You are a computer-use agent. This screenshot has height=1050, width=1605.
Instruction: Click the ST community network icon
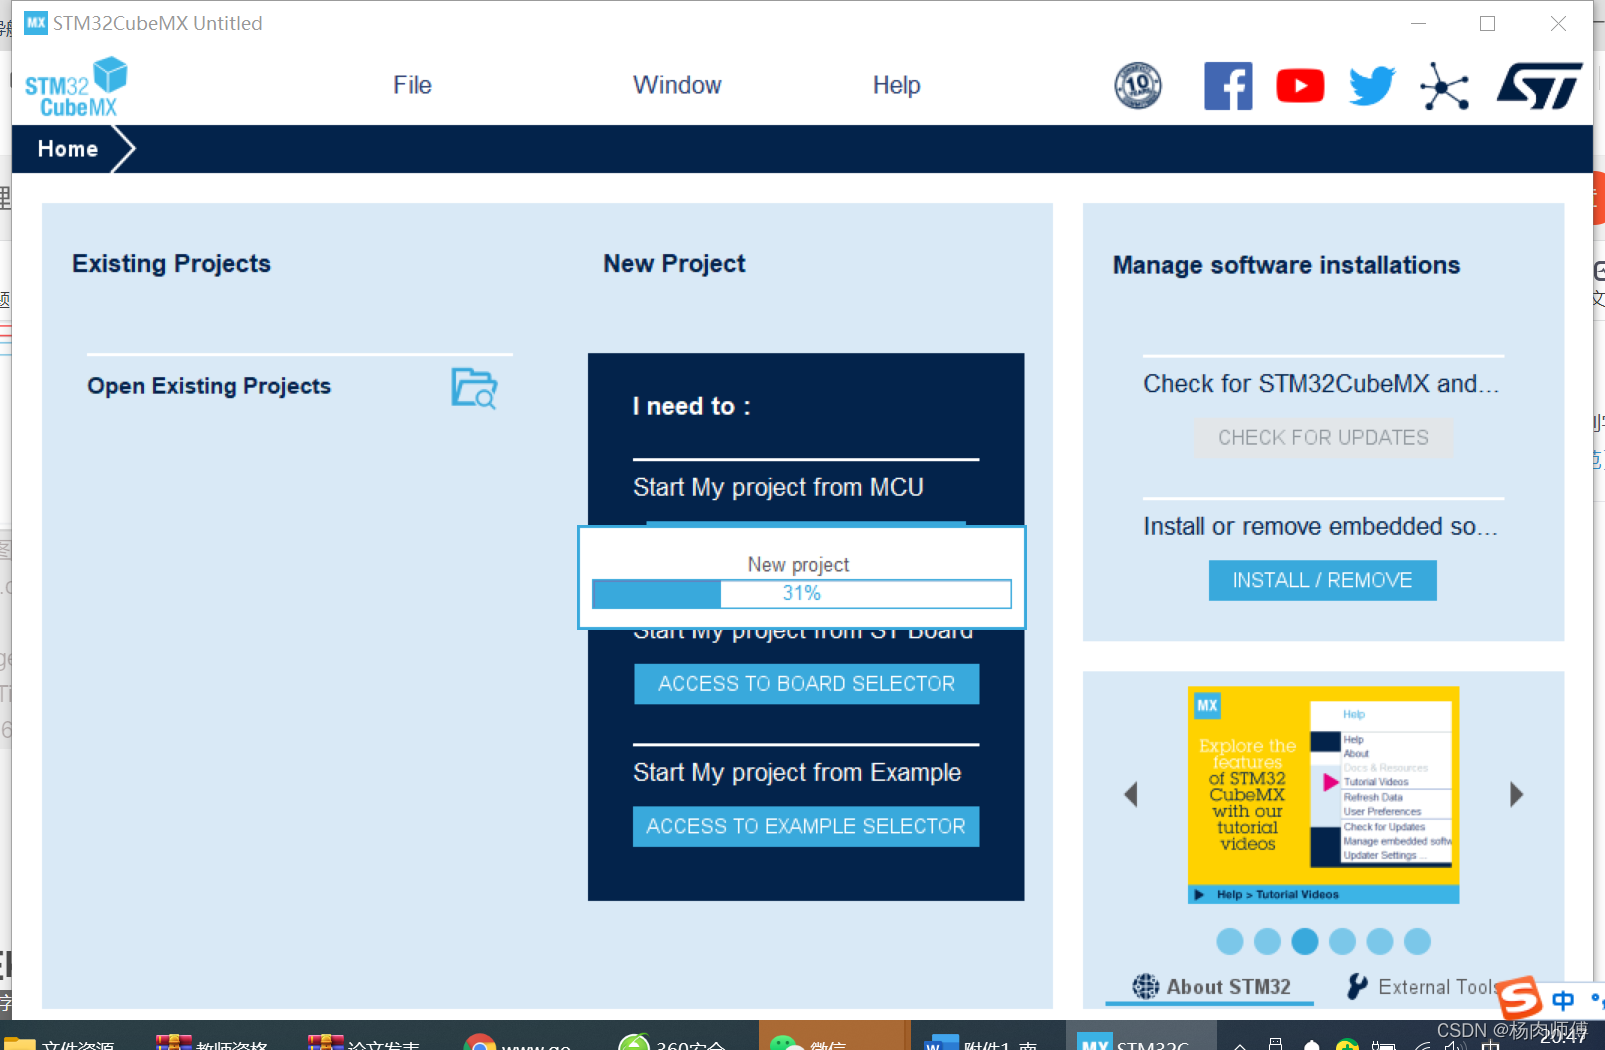click(1444, 86)
